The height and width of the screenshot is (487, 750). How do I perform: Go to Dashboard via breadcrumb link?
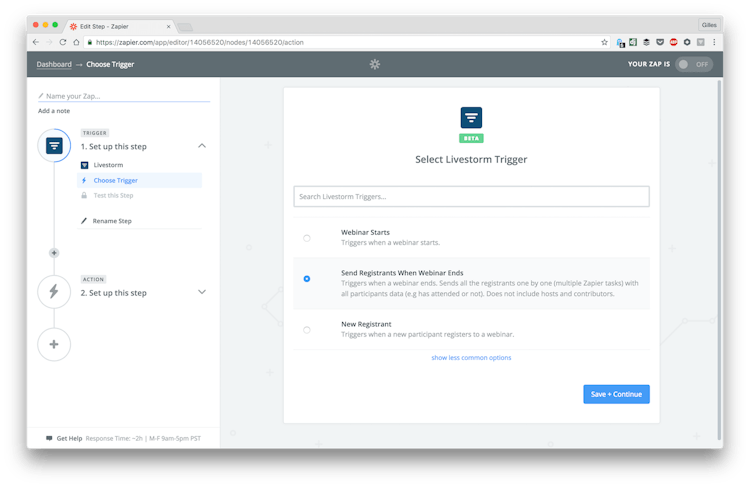[54, 64]
